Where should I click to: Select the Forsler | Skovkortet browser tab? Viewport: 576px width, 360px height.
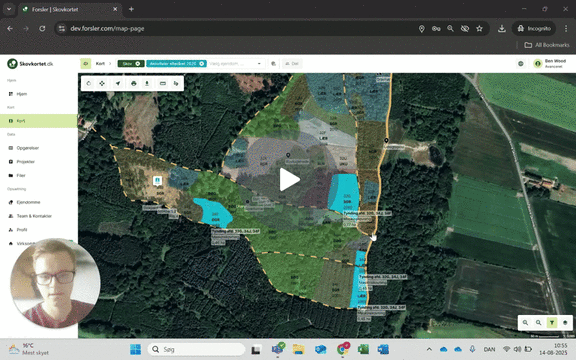(70, 9)
